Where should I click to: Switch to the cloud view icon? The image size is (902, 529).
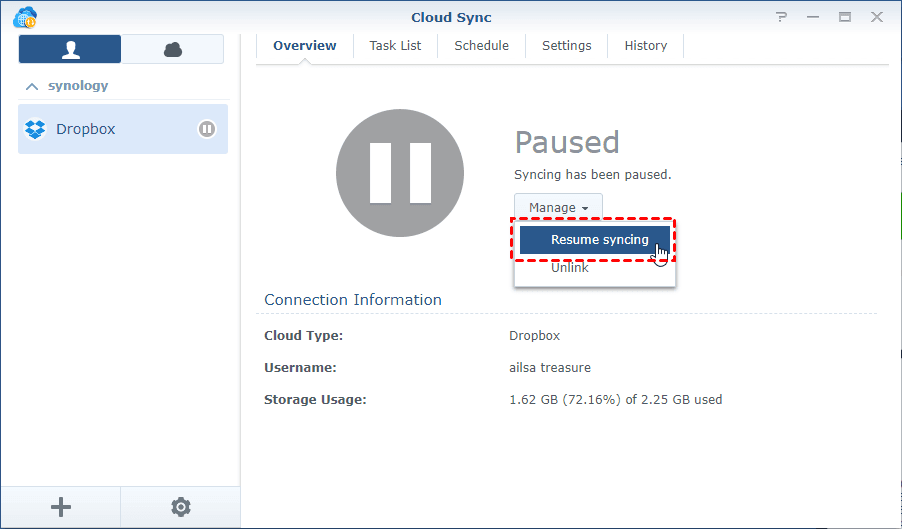tap(173, 49)
